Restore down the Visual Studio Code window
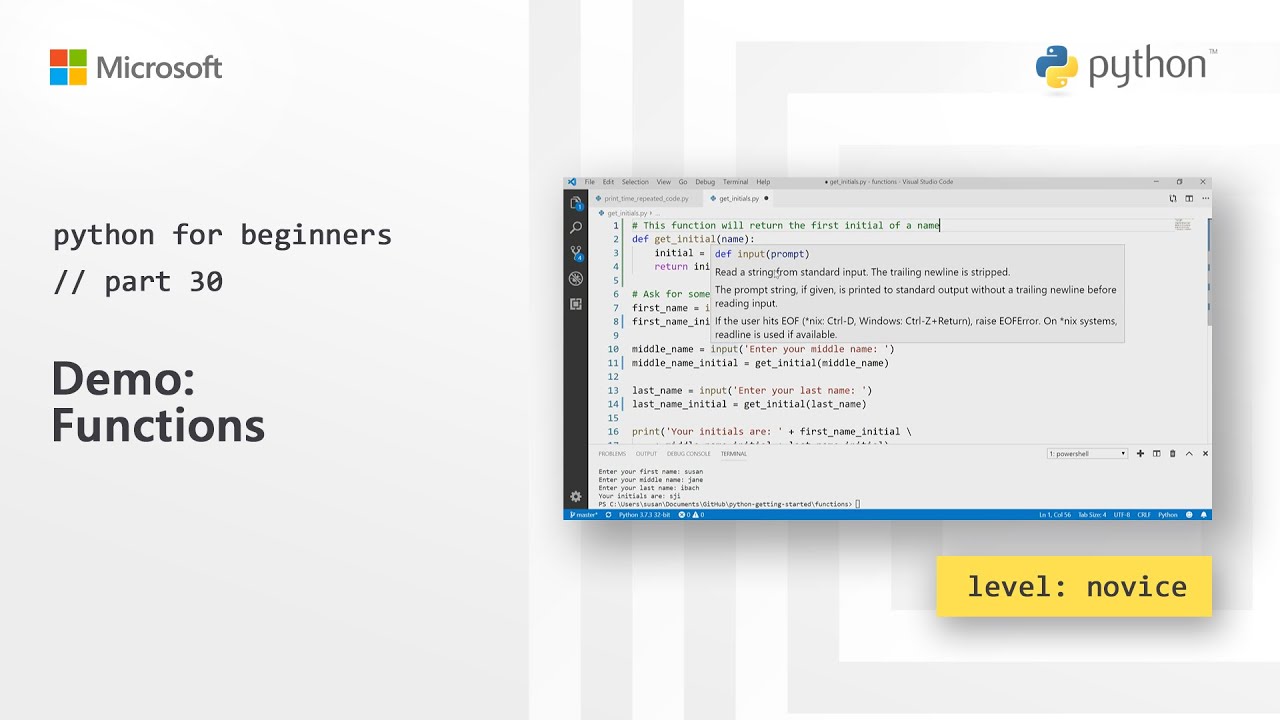The height and width of the screenshot is (720, 1280). (x=1179, y=182)
